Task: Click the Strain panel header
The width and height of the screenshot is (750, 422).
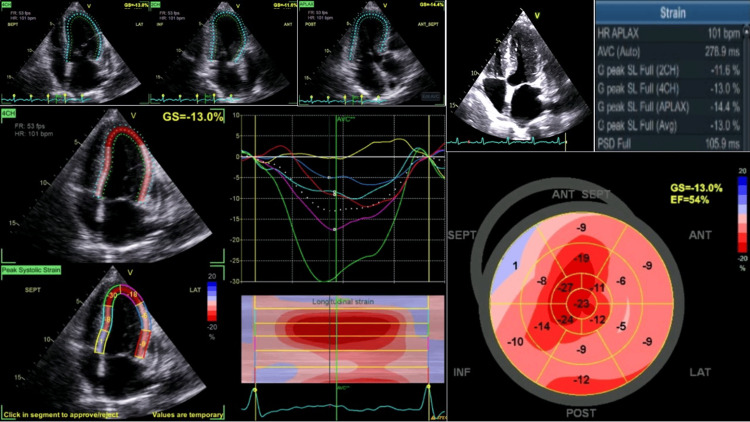Action: [672, 12]
